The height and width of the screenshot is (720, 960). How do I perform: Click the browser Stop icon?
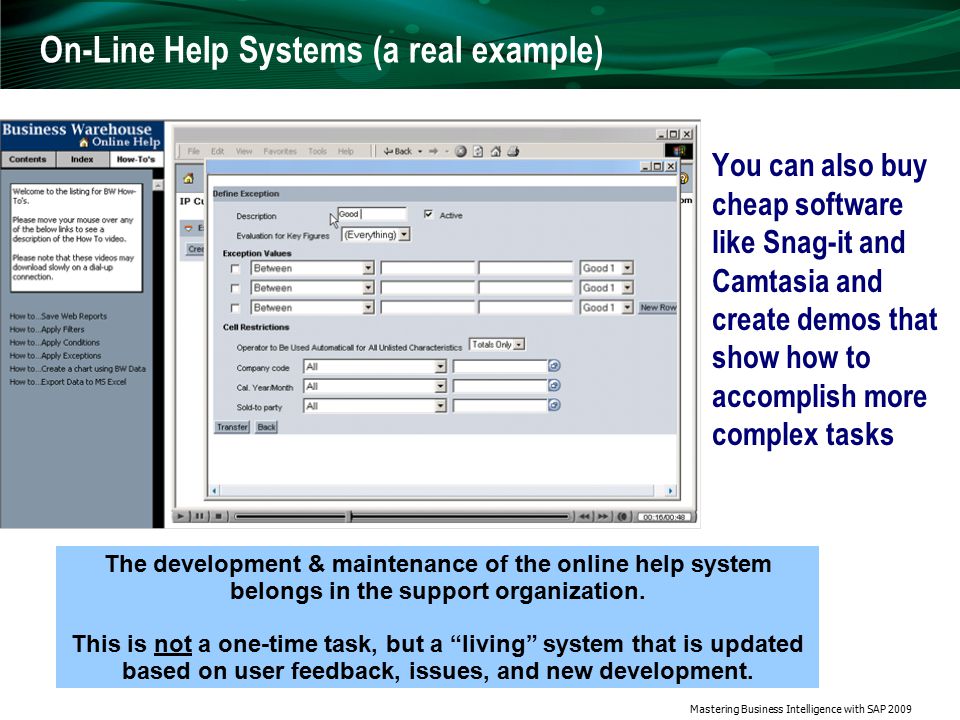pos(461,151)
